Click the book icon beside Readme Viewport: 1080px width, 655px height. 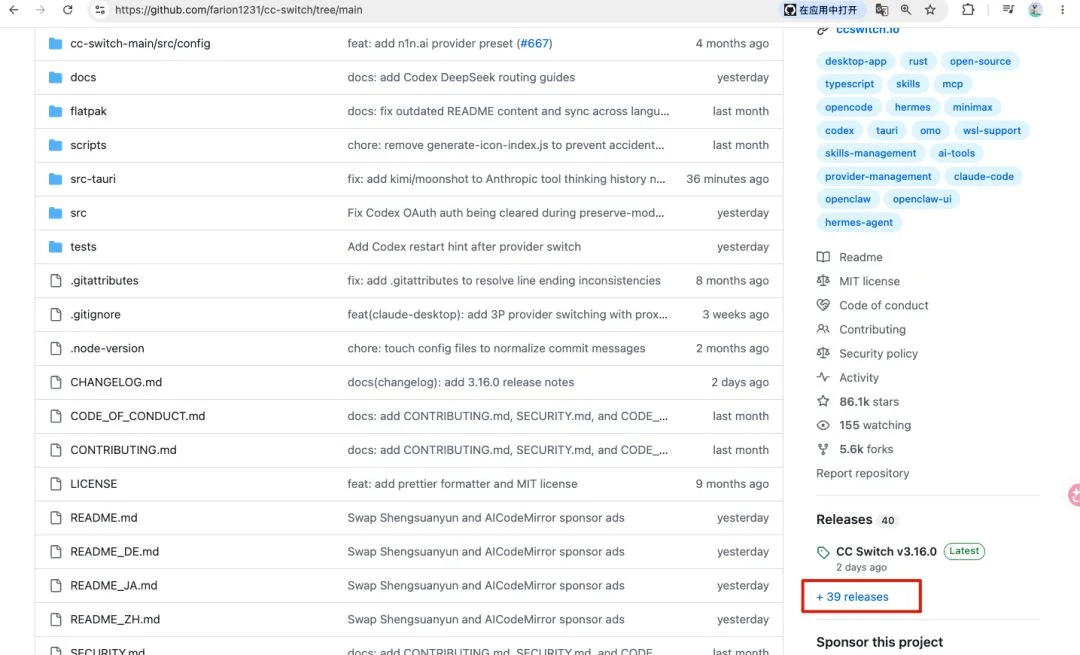(823, 257)
